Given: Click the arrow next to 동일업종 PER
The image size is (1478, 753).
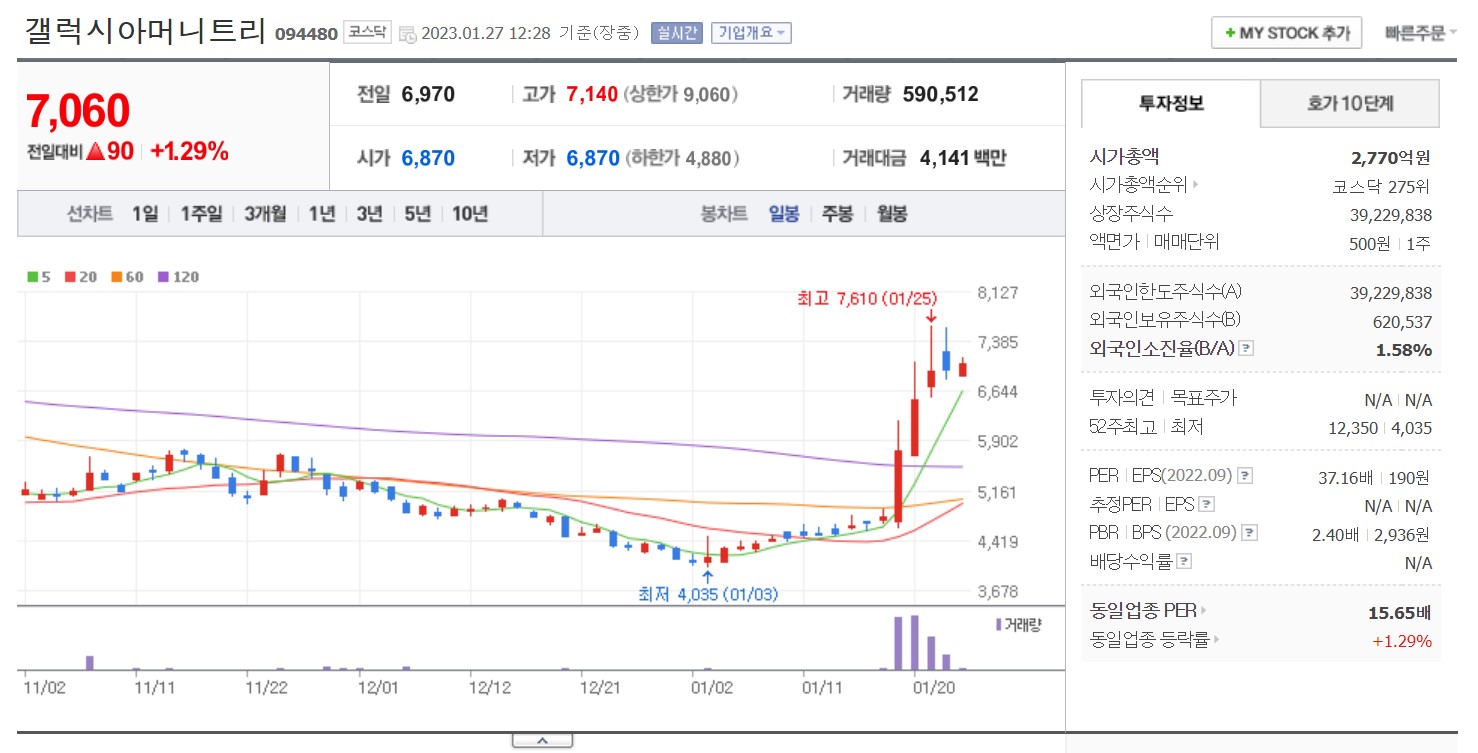Looking at the screenshot, I should pyautogui.click(x=1204, y=610).
